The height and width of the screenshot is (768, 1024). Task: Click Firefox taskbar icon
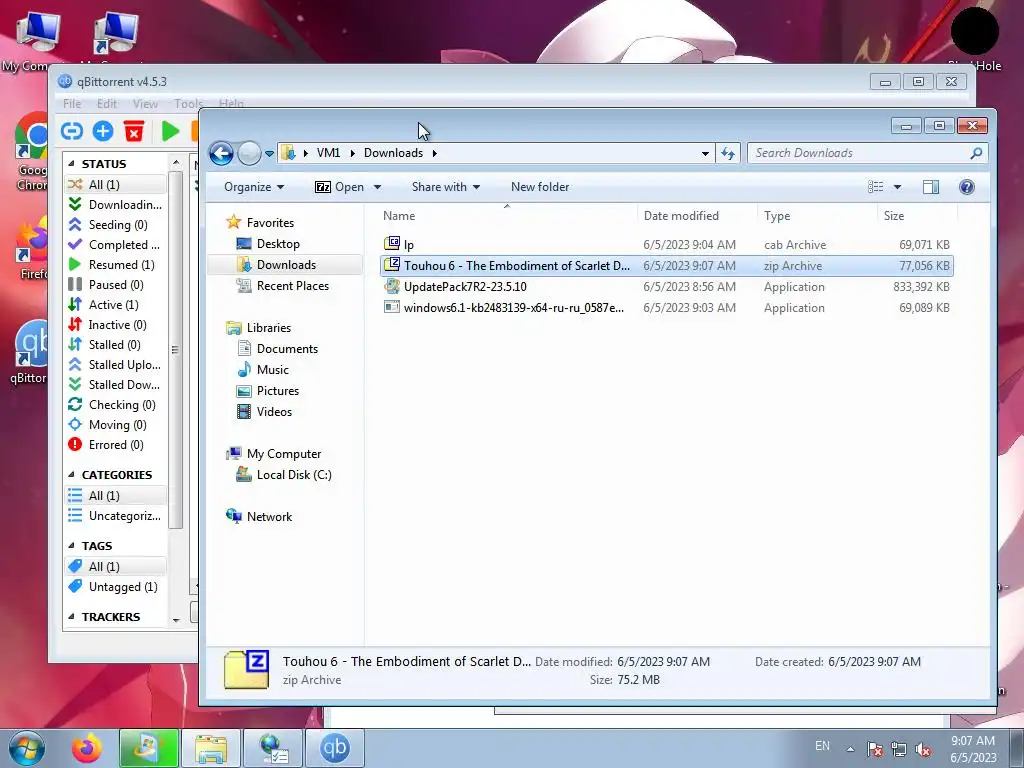pyautogui.click(x=87, y=748)
